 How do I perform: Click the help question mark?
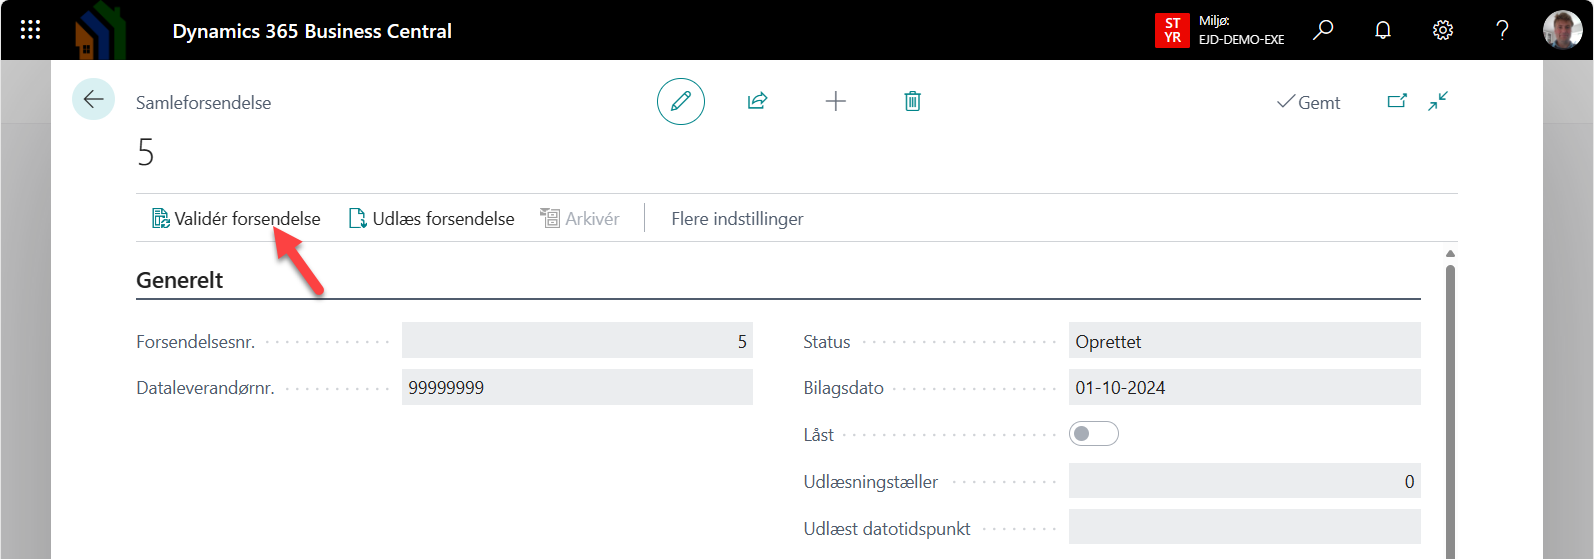coord(1502,30)
